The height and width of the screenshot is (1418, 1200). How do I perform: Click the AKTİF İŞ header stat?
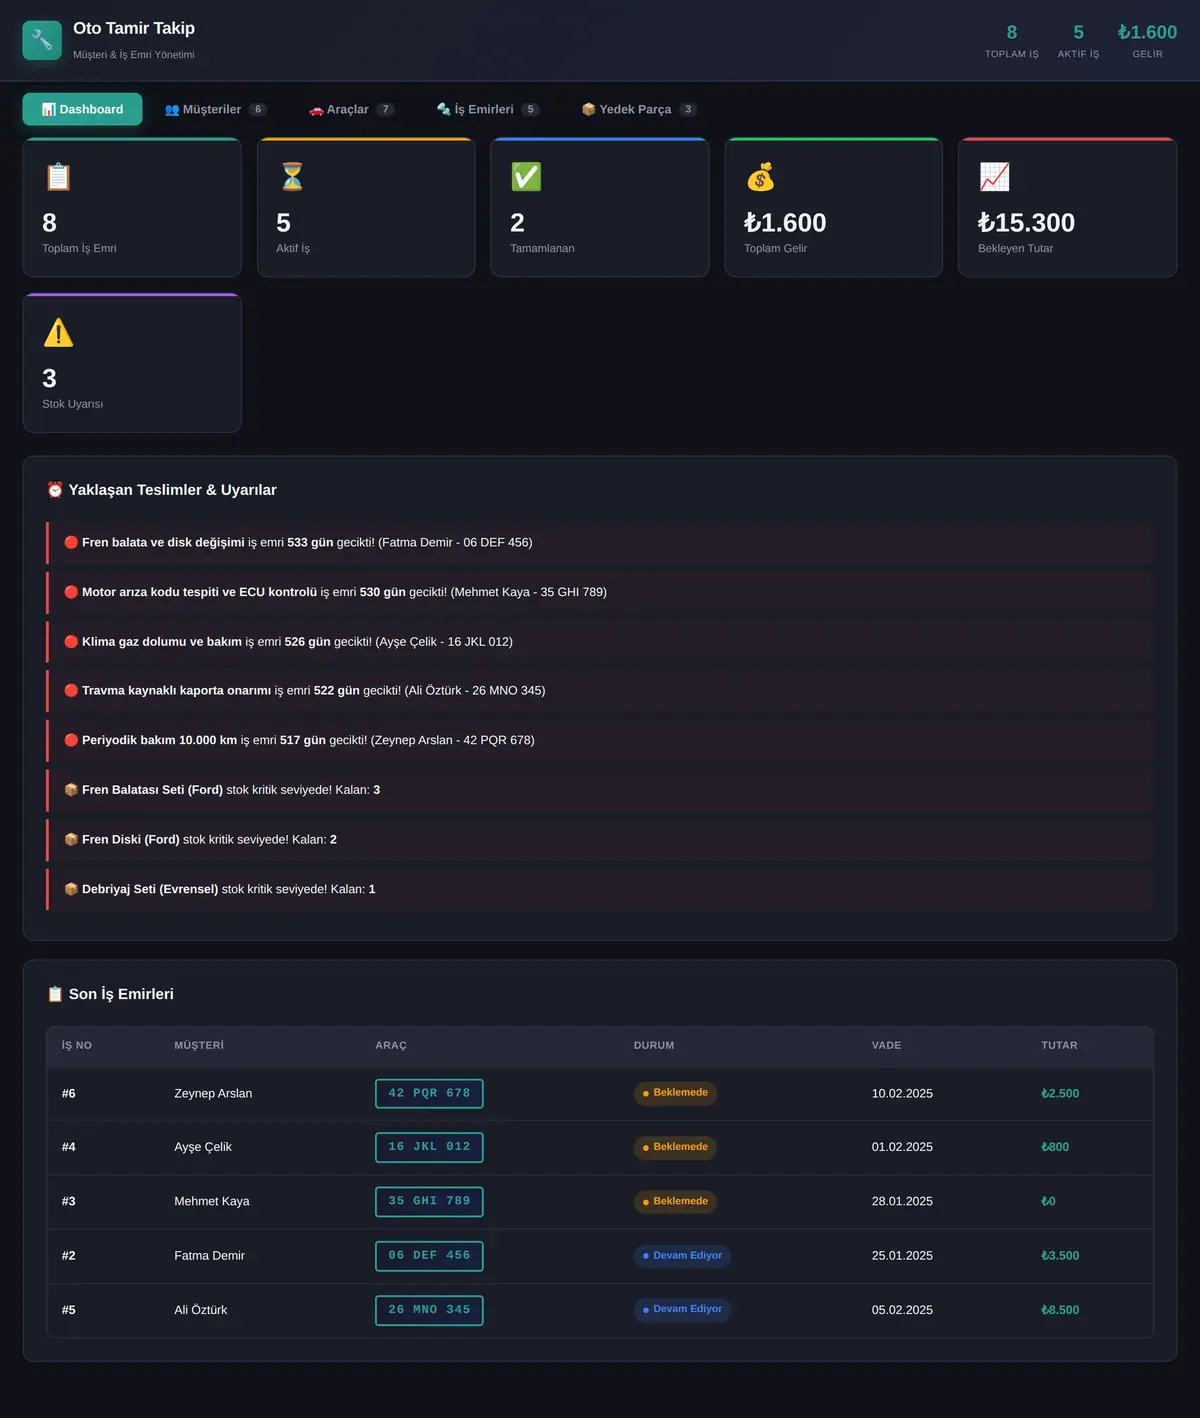1078,41
